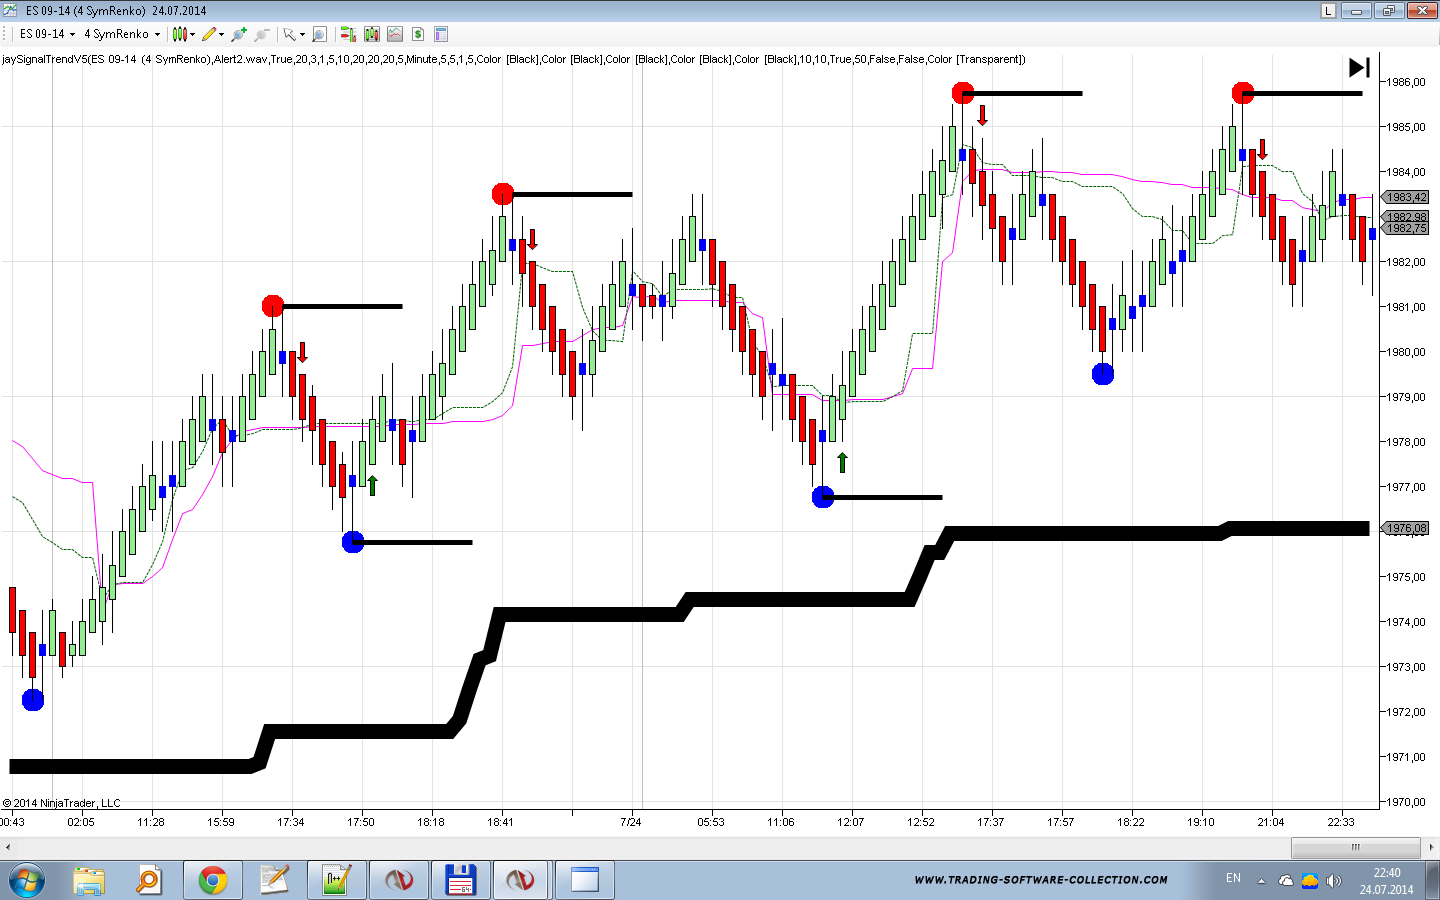This screenshot has width=1440, height=900.
Task: Click the zoom out magnifier icon
Action: click(261, 34)
